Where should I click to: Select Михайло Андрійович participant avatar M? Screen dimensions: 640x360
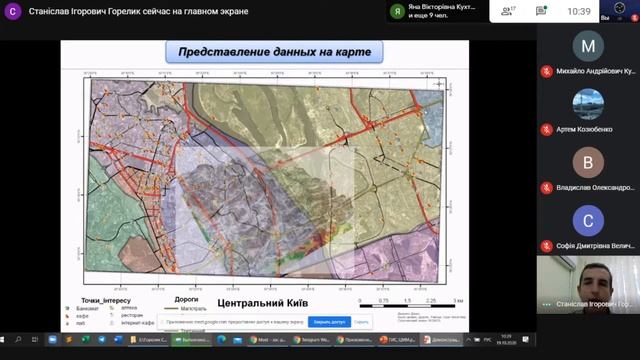point(588,46)
